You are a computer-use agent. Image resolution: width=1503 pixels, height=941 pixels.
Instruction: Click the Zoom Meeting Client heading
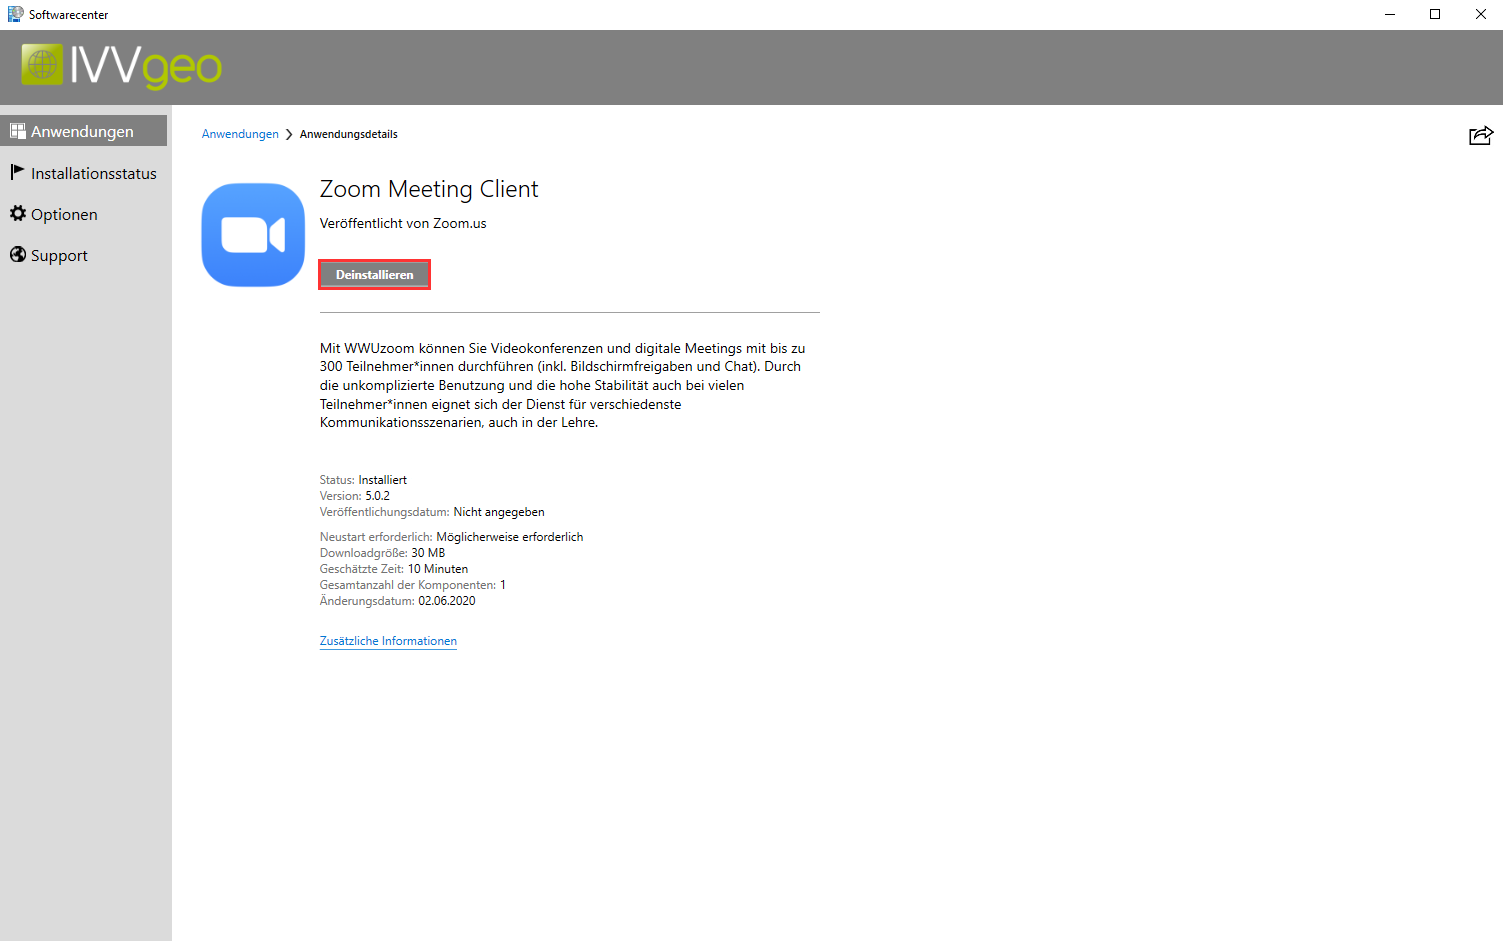(429, 189)
